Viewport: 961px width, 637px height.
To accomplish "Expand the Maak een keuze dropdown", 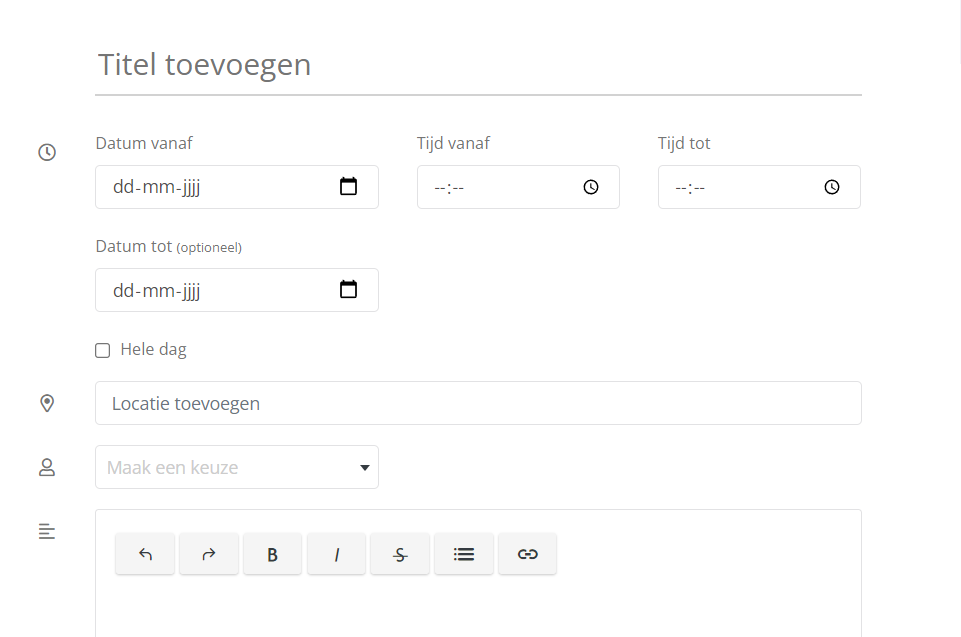I will (x=237, y=467).
